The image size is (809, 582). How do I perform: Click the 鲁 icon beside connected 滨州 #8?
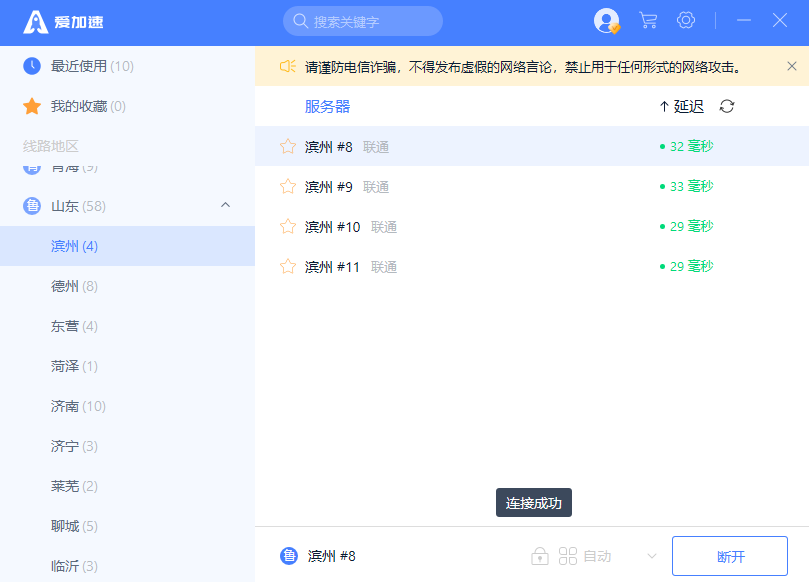[289, 556]
